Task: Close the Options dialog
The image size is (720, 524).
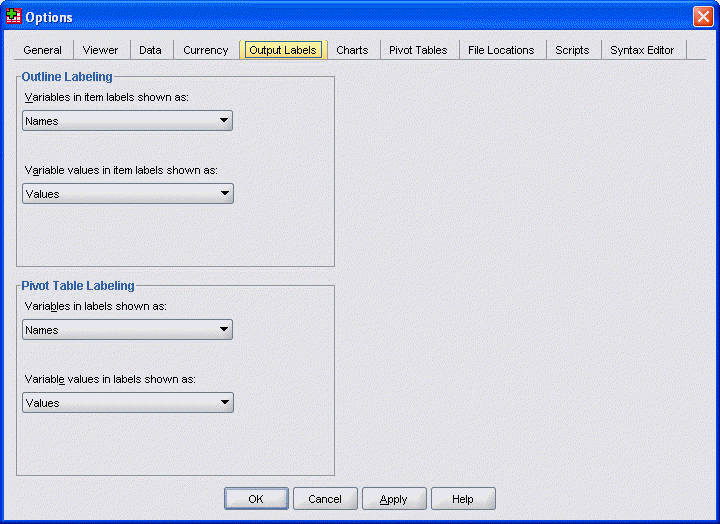Action: 703,17
